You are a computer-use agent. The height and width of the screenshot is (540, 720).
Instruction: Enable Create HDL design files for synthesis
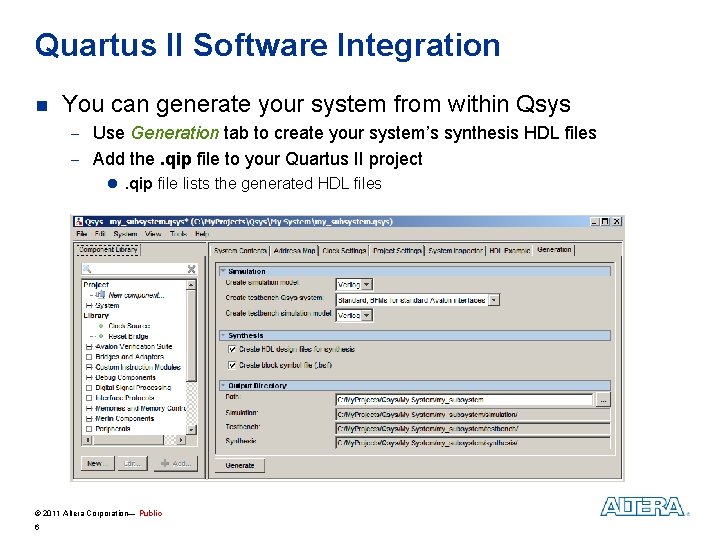tap(232, 349)
